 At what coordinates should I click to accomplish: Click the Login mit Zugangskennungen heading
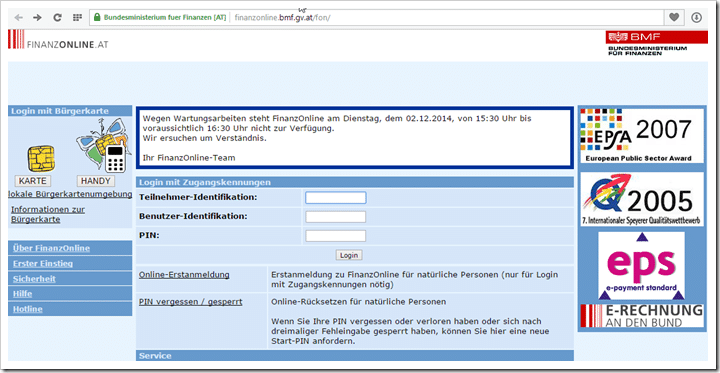[205, 182]
